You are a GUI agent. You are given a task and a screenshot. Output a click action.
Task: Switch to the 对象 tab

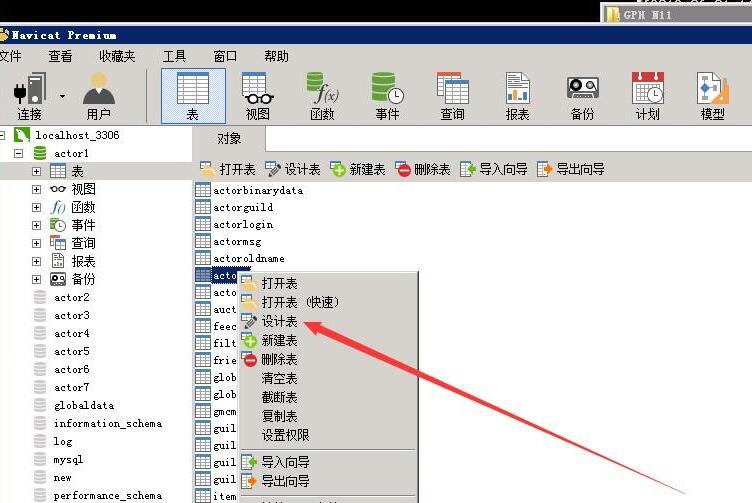(229, 138)
